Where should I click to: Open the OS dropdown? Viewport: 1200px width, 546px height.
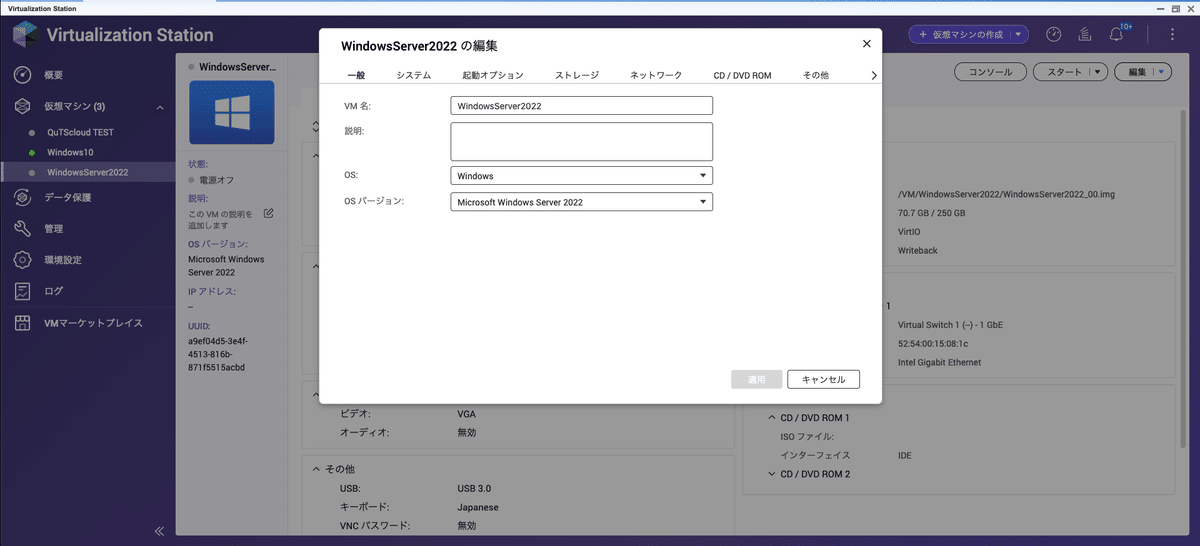coord(582,176)
